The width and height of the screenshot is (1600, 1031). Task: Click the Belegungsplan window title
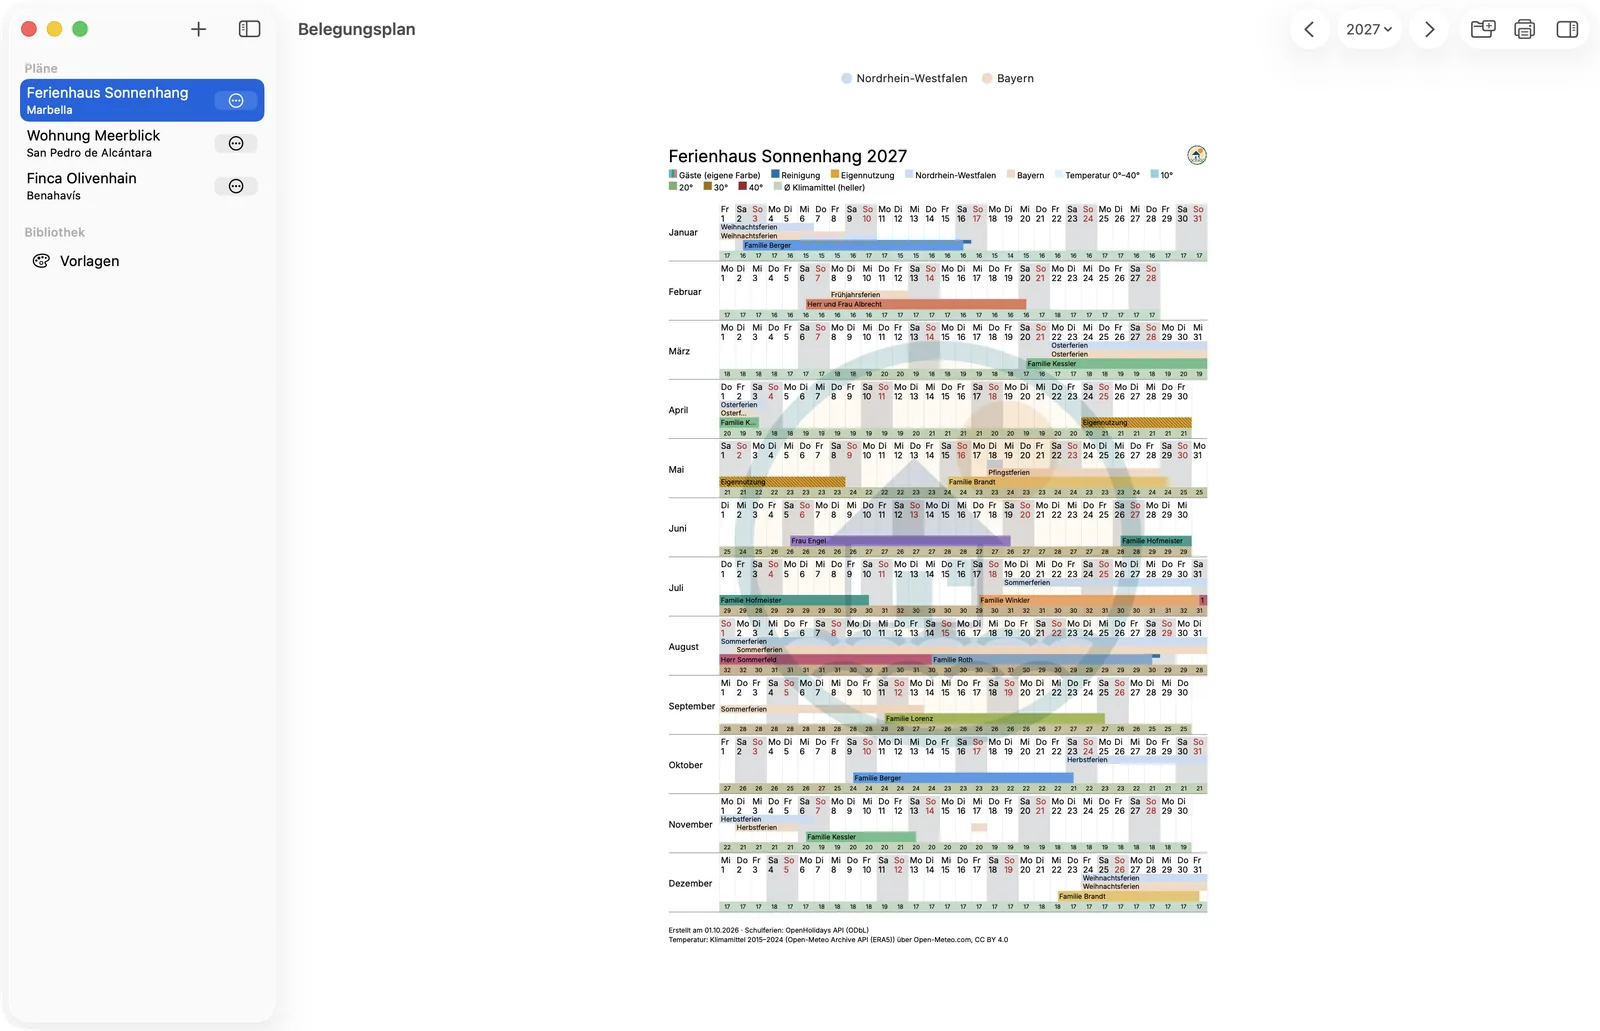[x=357, y=29]
